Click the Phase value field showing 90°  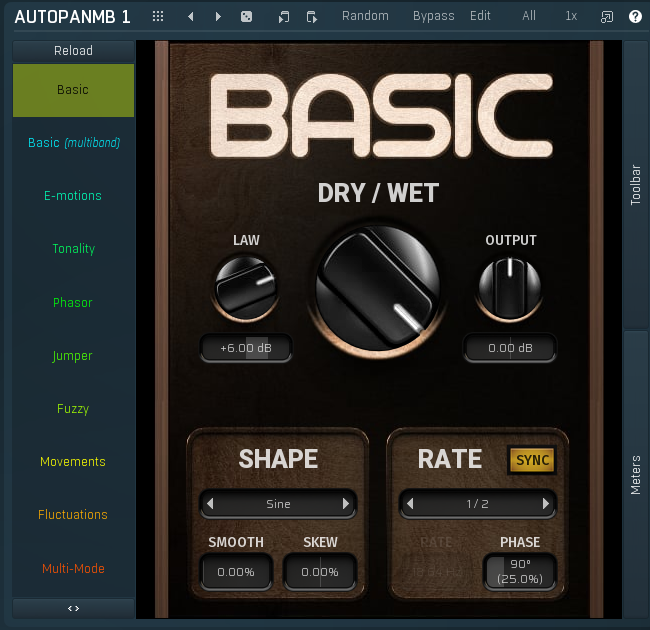519,572
